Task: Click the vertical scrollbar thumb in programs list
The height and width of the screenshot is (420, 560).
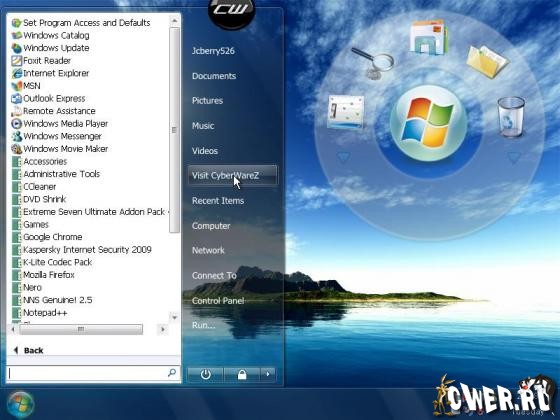Action: [x=174, y=130]
